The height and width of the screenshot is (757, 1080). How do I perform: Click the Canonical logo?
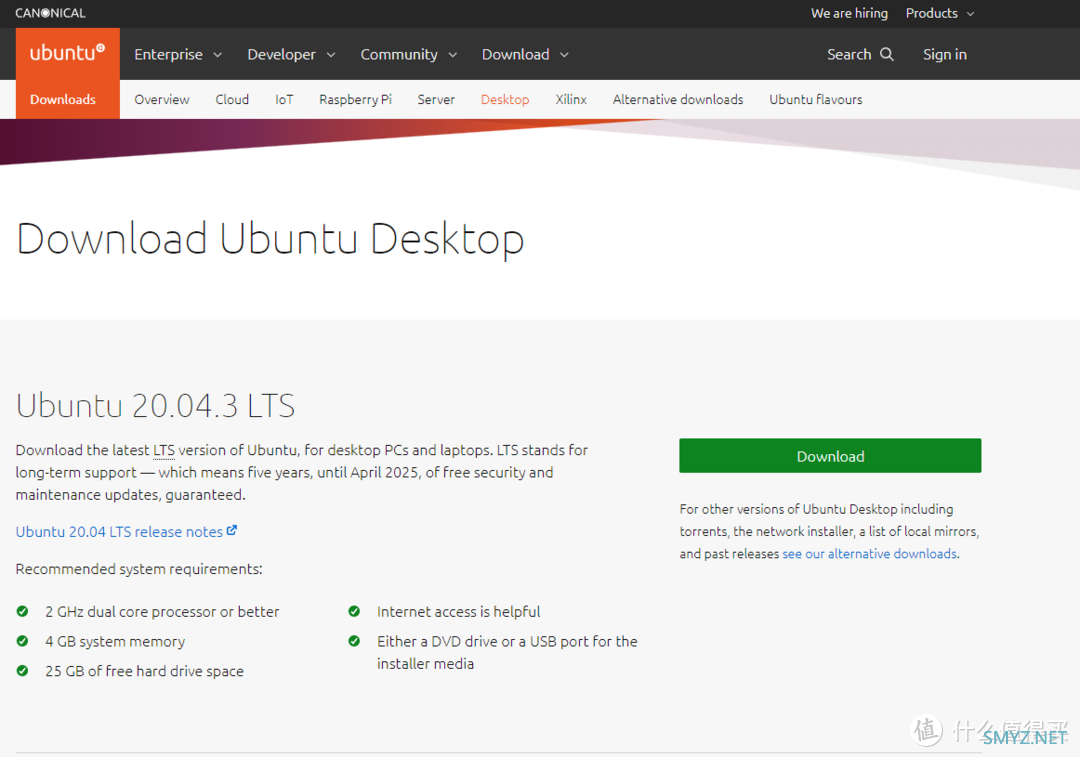[50, 13]
